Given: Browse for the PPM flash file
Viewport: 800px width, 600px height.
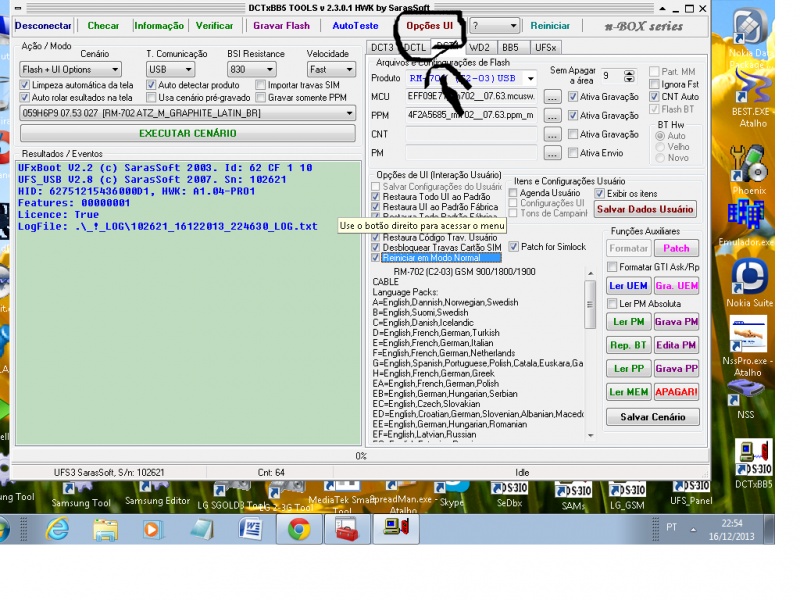Looking at the screenshot, I should 552,116.
